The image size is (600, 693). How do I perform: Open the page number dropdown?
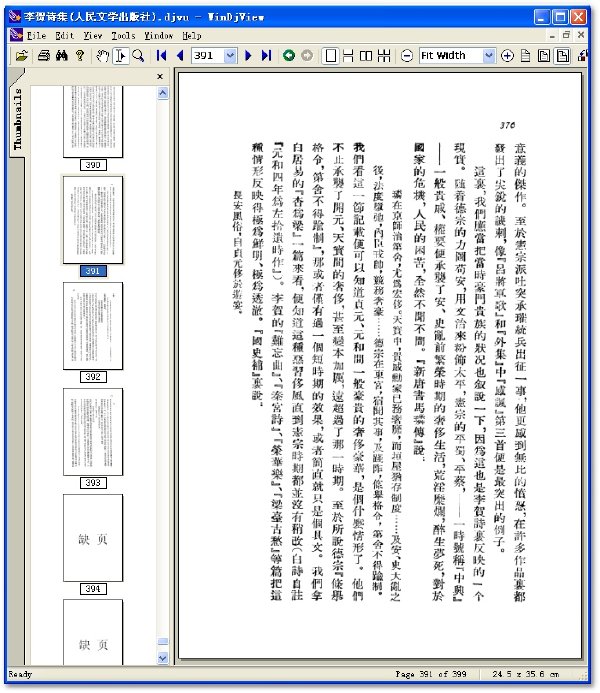tap(230, 56)
